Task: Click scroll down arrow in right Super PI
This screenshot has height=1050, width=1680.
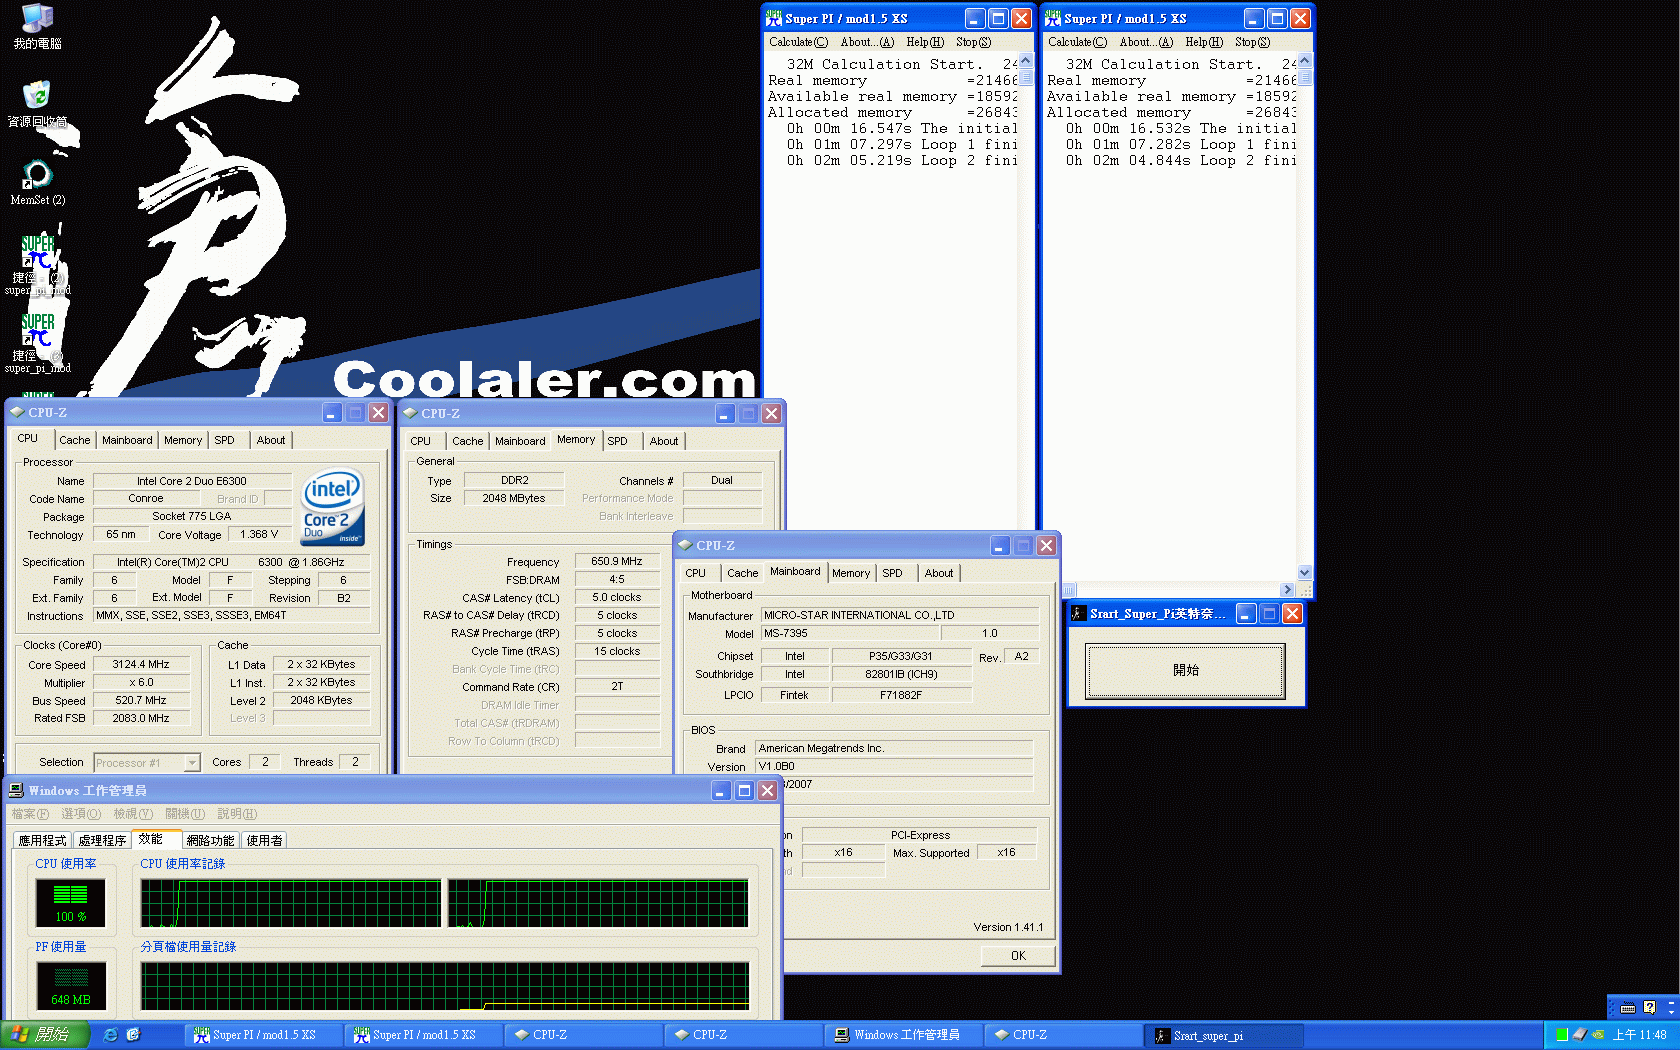Action: (1304, 572)
